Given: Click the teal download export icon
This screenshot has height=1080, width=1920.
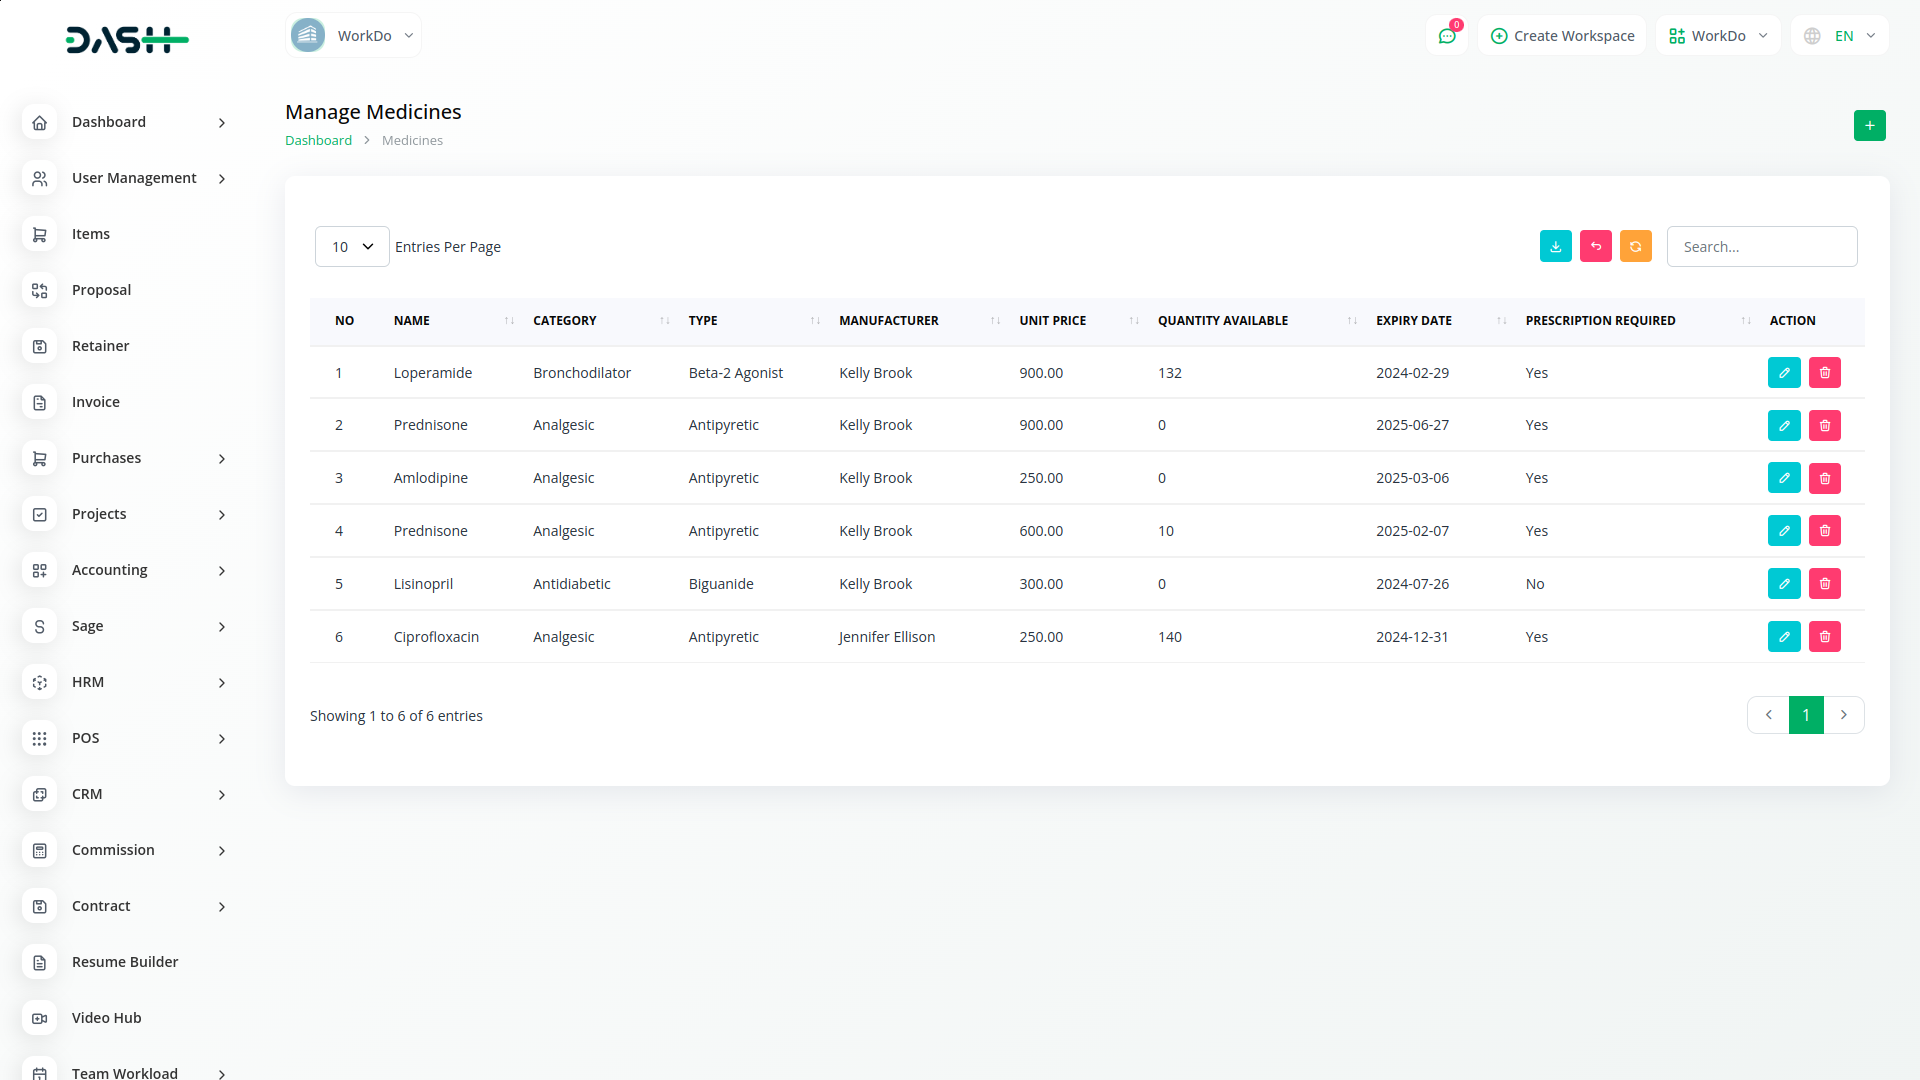Looking at the screenshot, I should click(x=1555, y=246).
